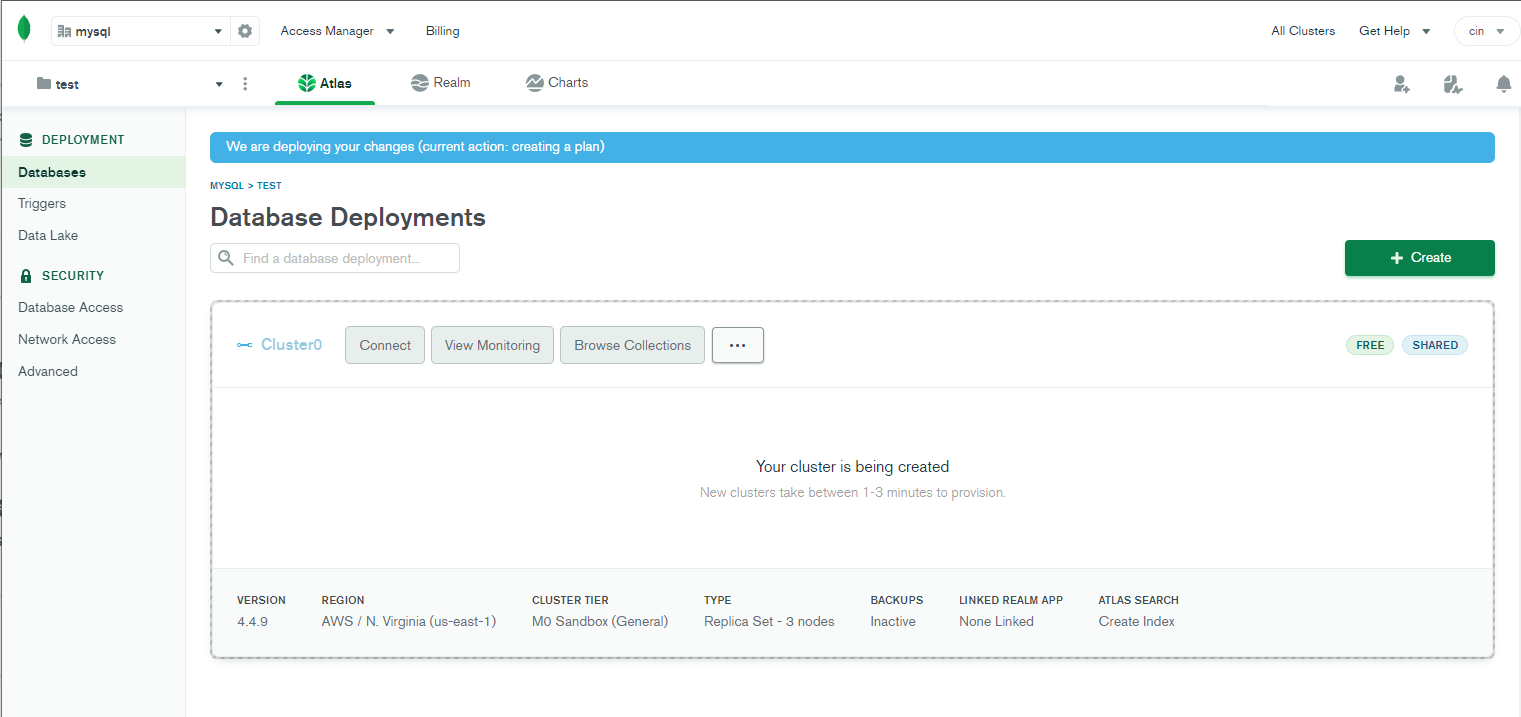Screen dimensions: 1521x717
Task: Click version '4.4.9' text
Action: click(252, 621)
